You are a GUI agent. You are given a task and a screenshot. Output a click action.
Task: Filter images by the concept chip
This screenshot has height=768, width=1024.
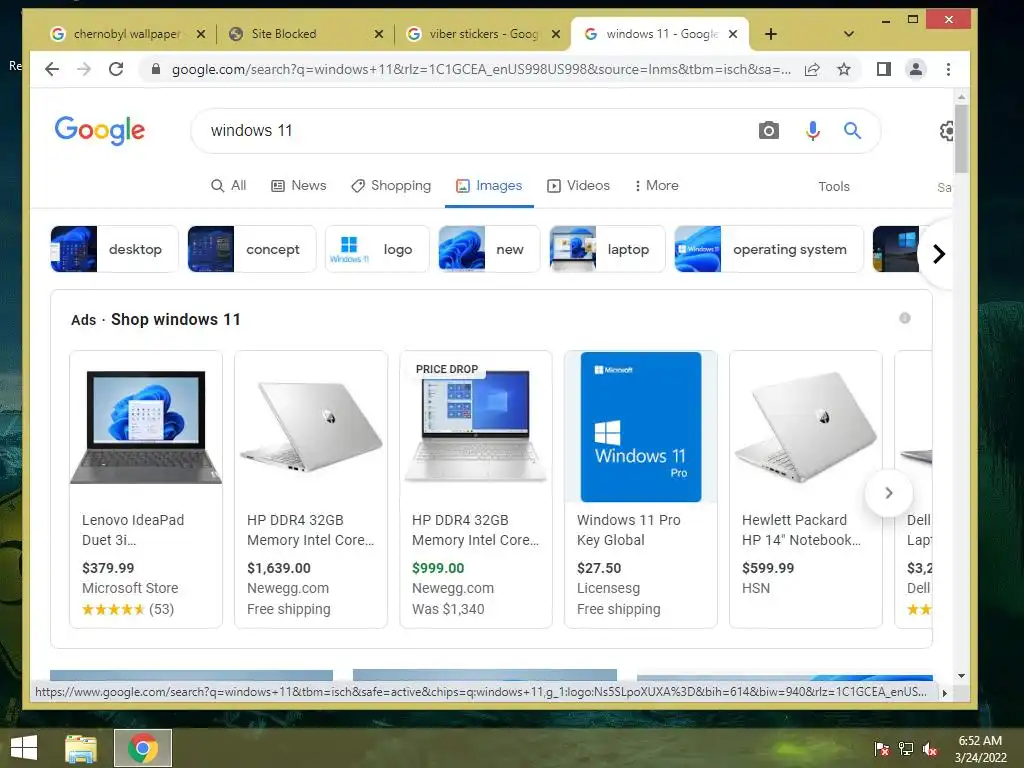pos(251,249)
